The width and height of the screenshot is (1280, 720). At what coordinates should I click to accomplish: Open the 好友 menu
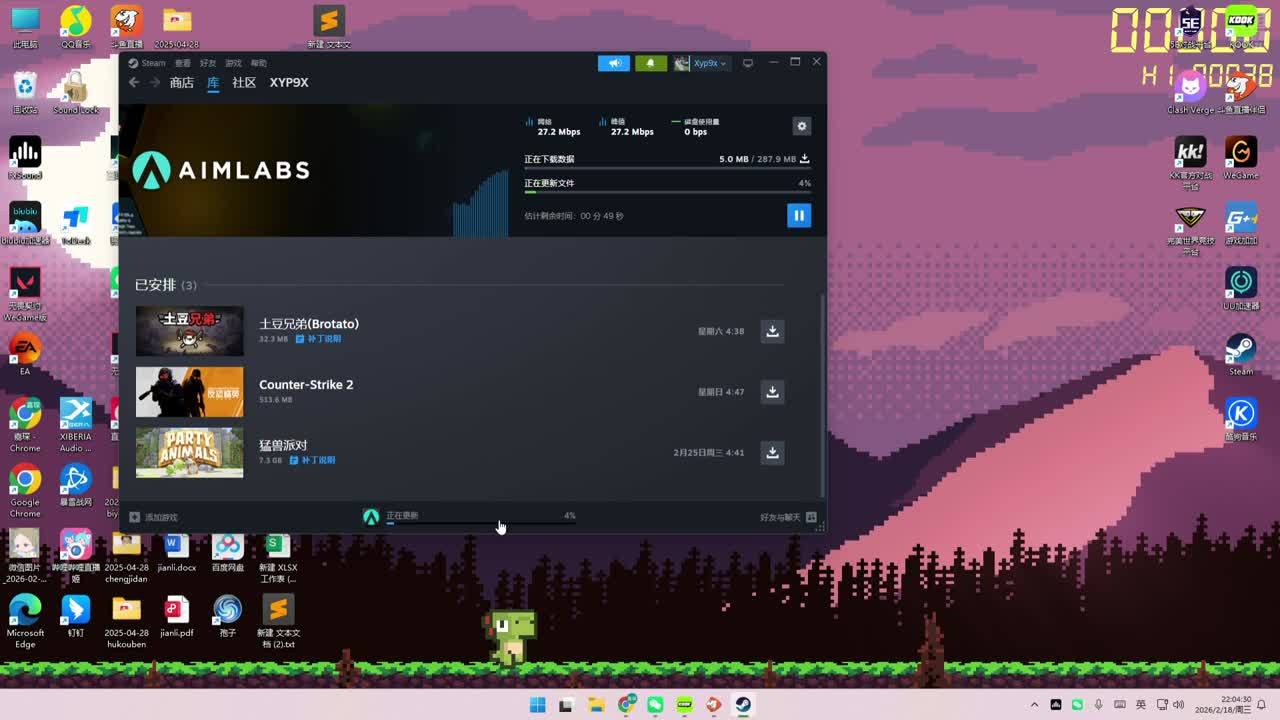(x=208, y=63)
